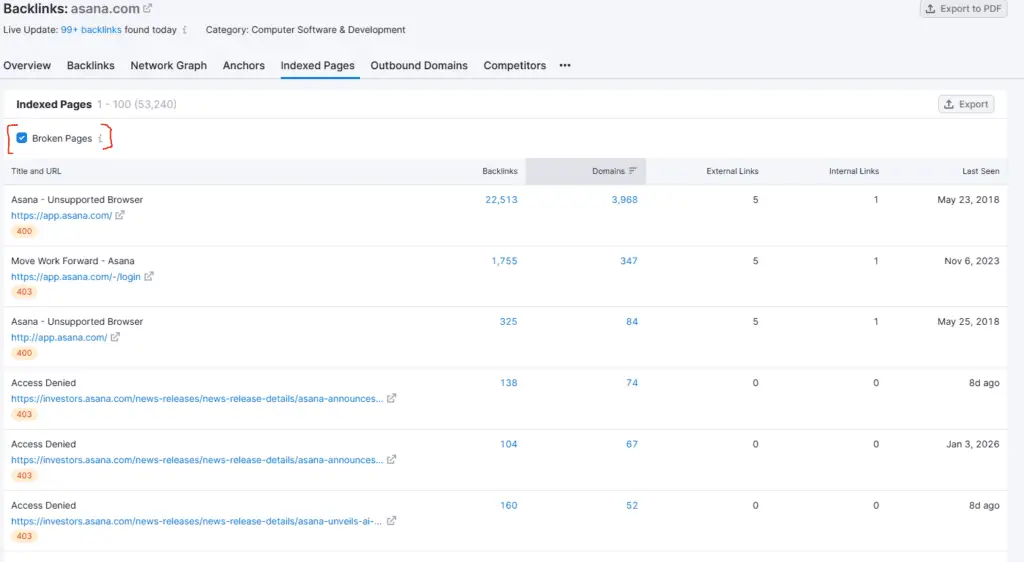Open the https://app.asana.com/ URL link

61,215
